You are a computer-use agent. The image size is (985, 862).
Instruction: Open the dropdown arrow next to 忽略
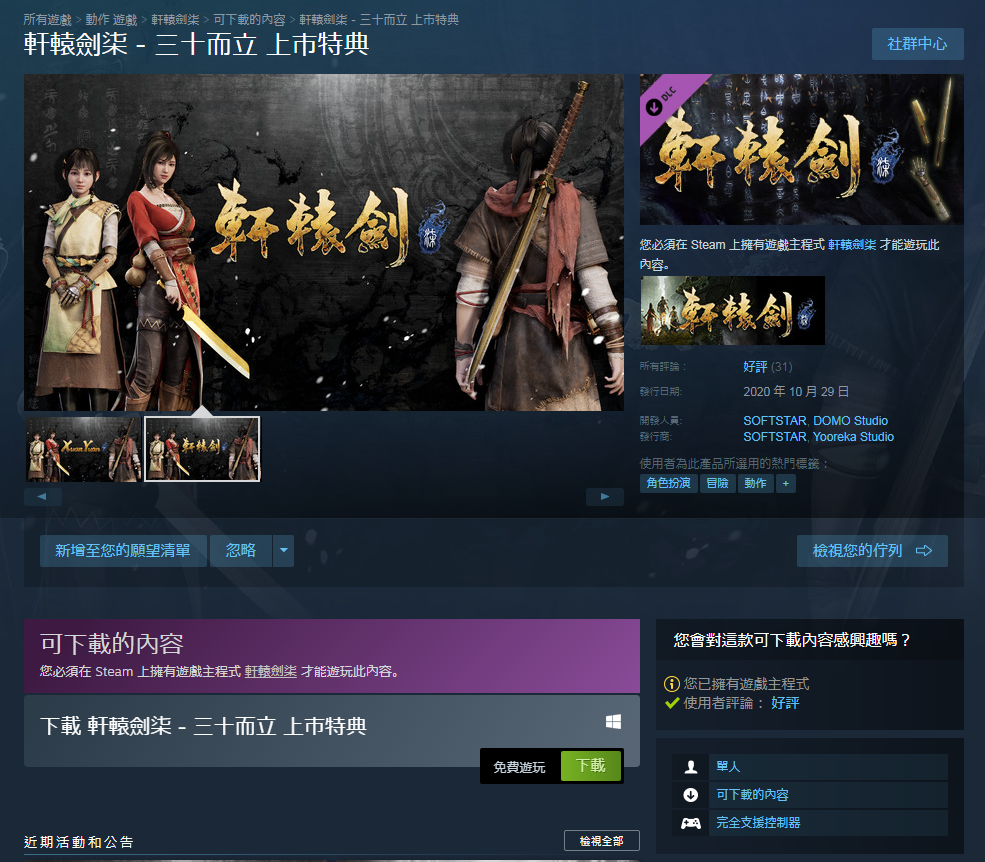point(283,550)
